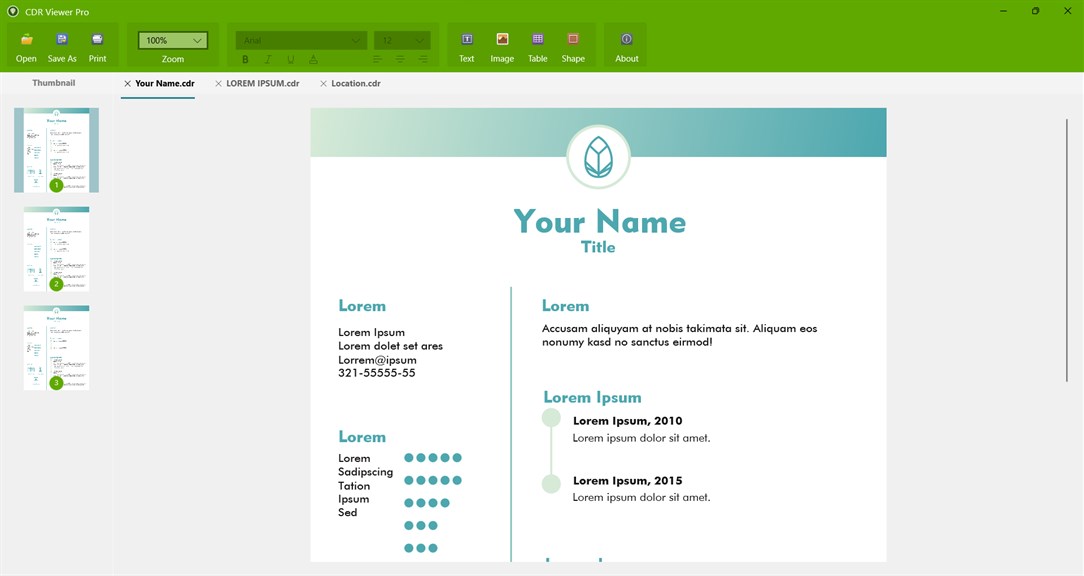
Task: Click the vertical document scrollbar
Action: point(1067,250)
